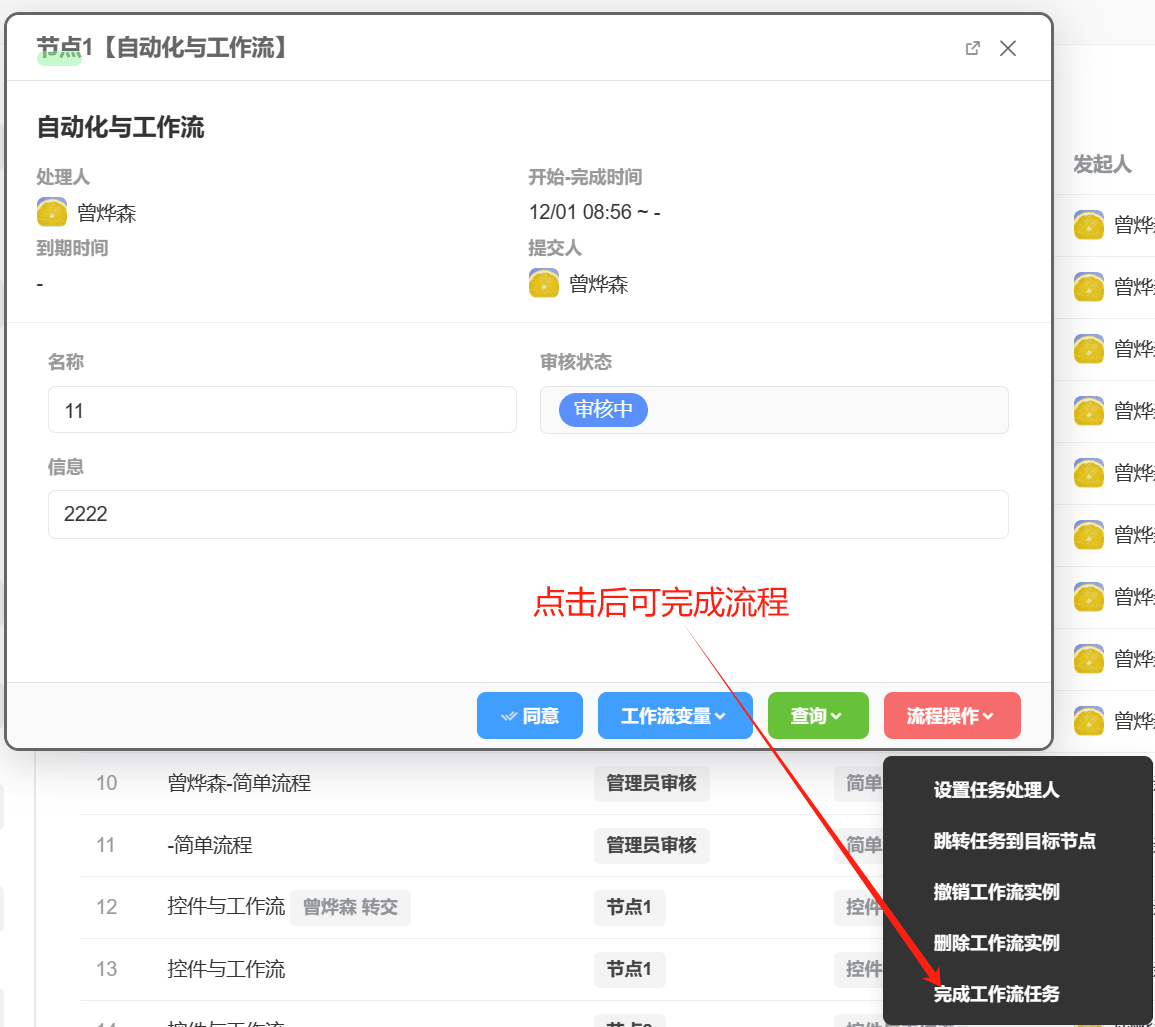Open row 11 -简单流程 entry
Screen dimensions: 1155x1027
pos(210,846)
